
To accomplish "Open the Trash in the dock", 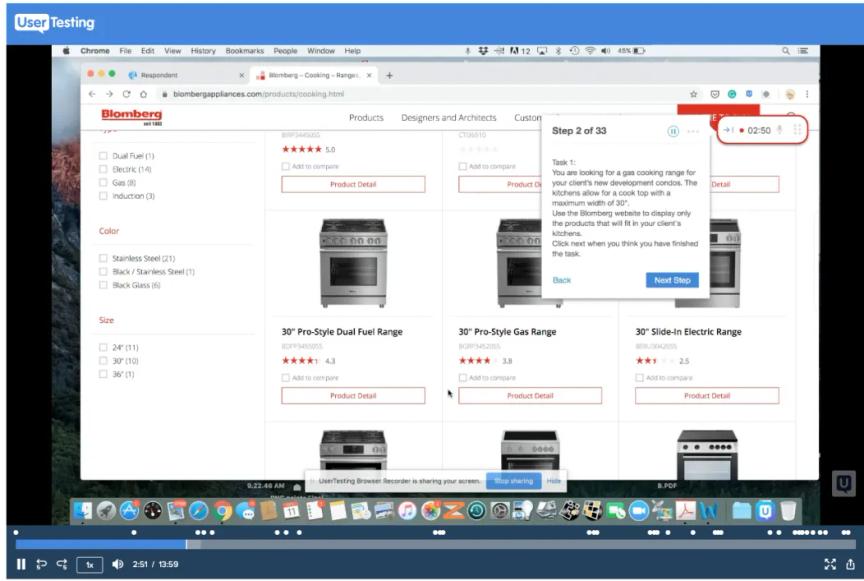I will [x=789, y=511].
